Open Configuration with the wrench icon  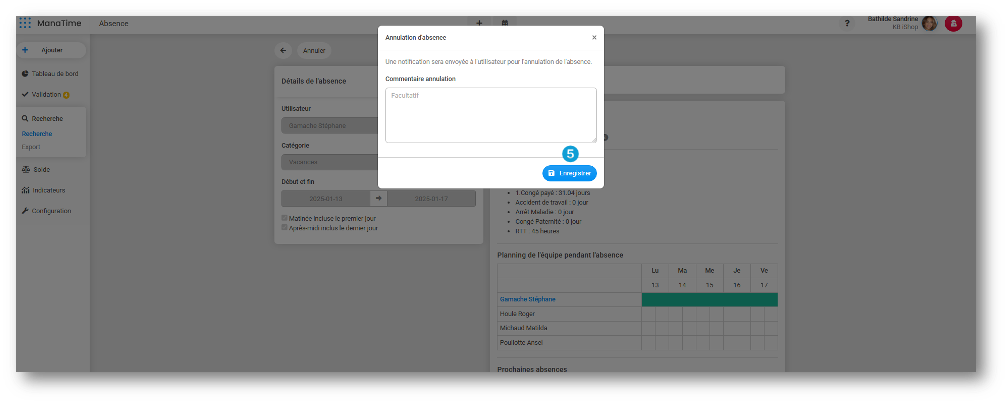[x=51, y=211]
